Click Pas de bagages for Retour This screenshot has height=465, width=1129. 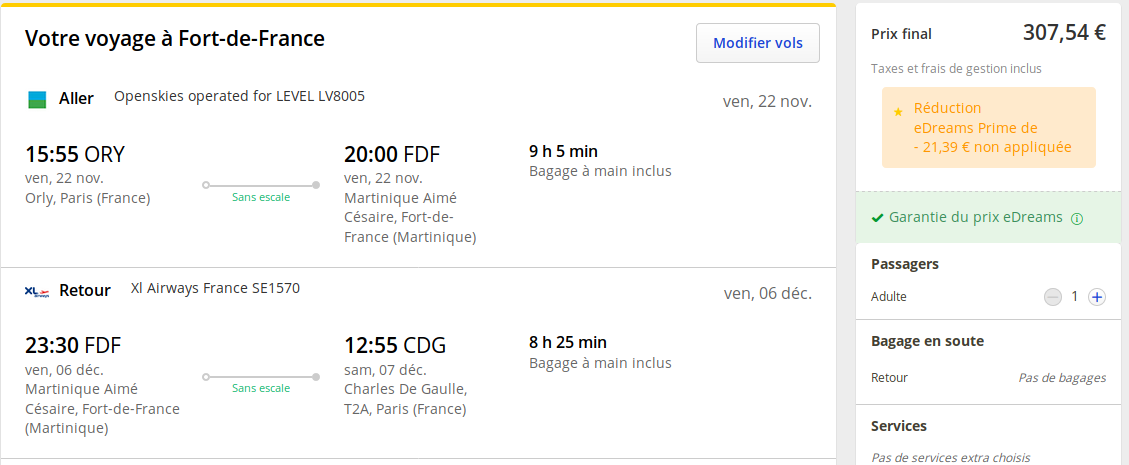coord(1062,378)
